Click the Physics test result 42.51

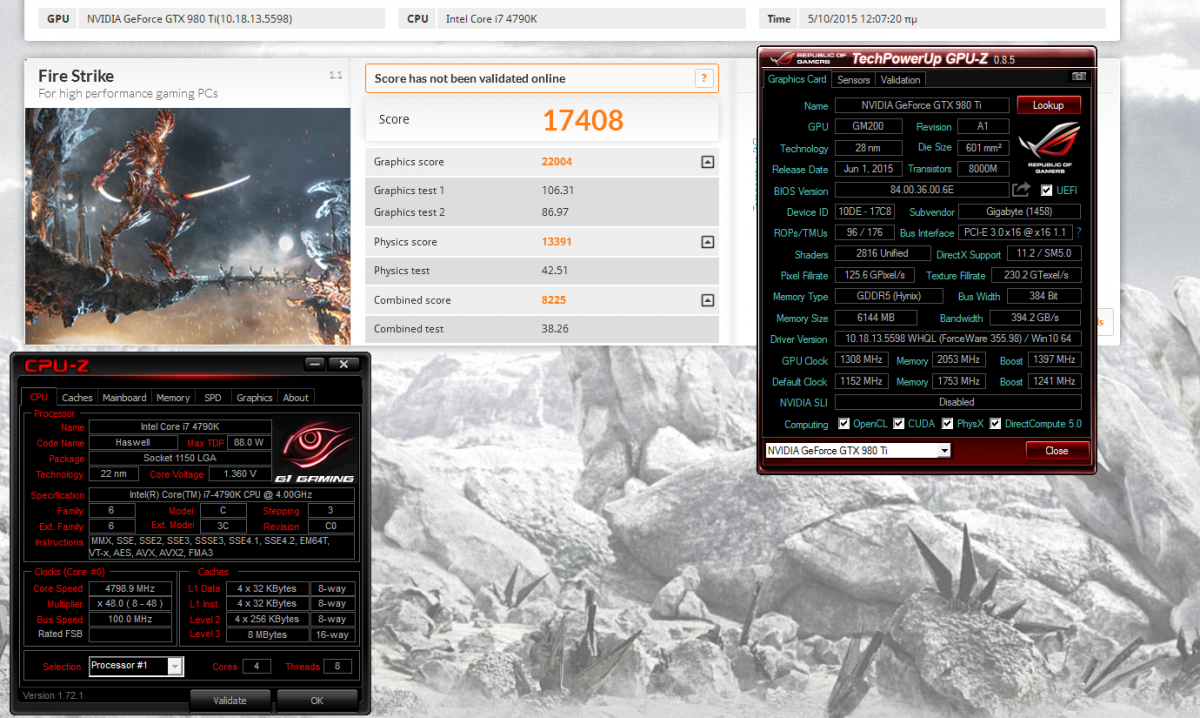click(555, 271)
